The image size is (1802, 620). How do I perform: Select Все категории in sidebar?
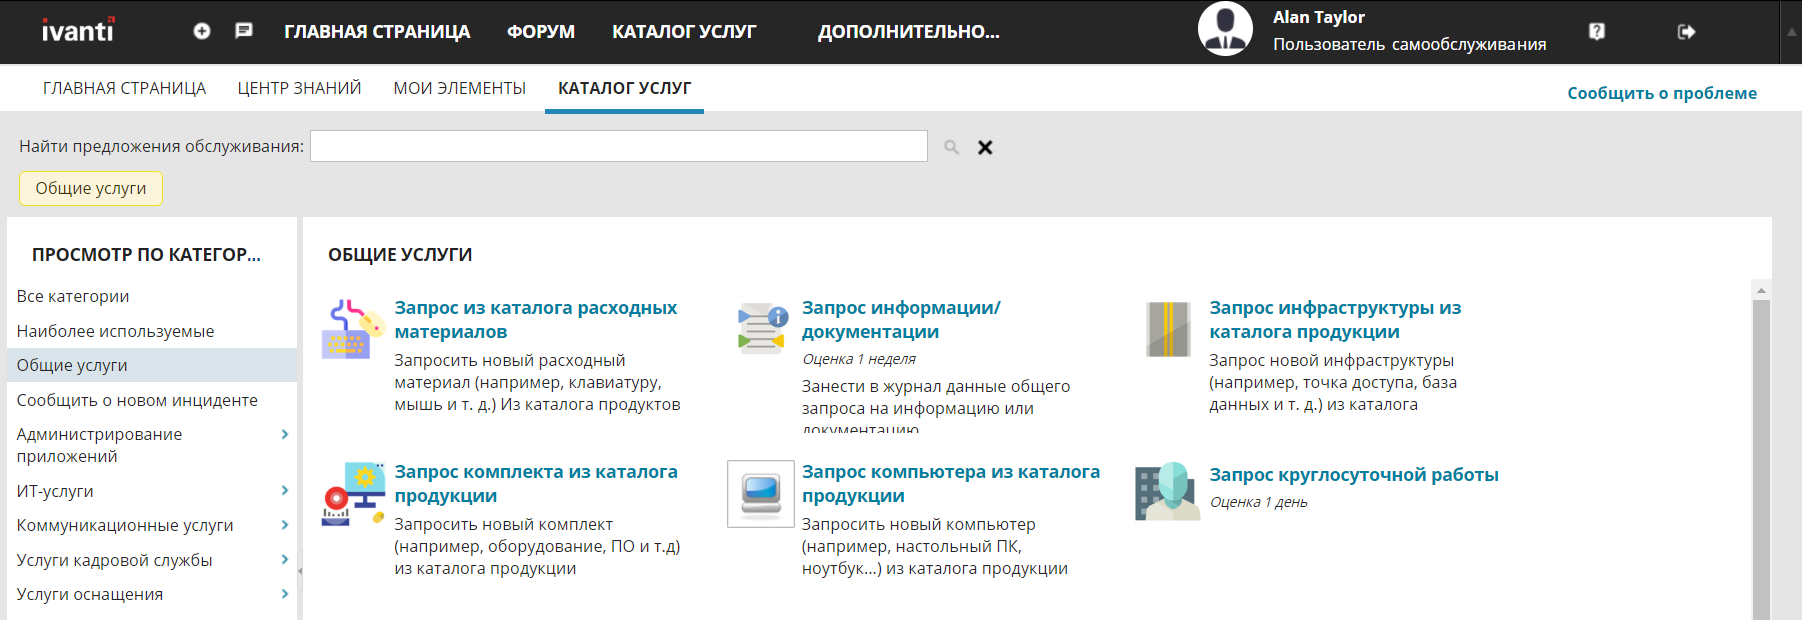tap(73, 296)
